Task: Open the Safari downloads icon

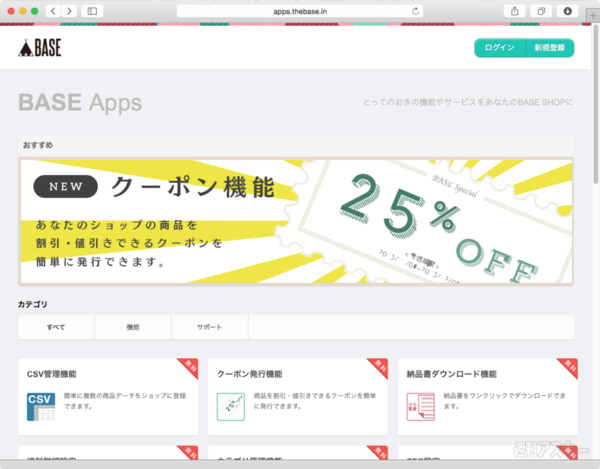Action: point(567,11)
